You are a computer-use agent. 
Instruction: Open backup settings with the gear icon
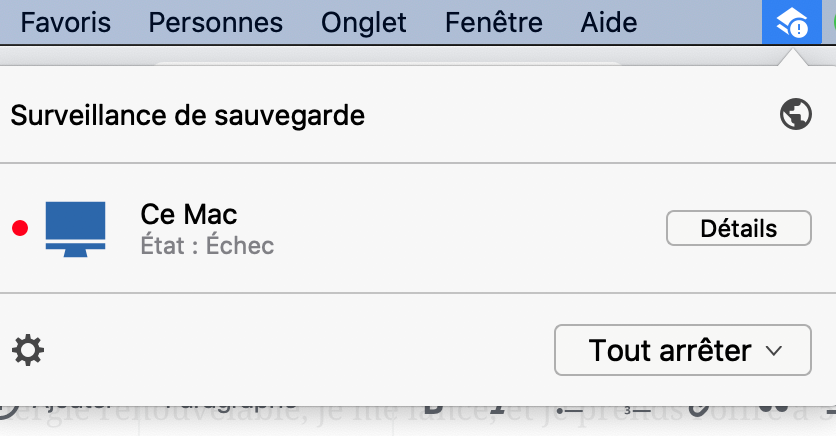pos(28,350)
